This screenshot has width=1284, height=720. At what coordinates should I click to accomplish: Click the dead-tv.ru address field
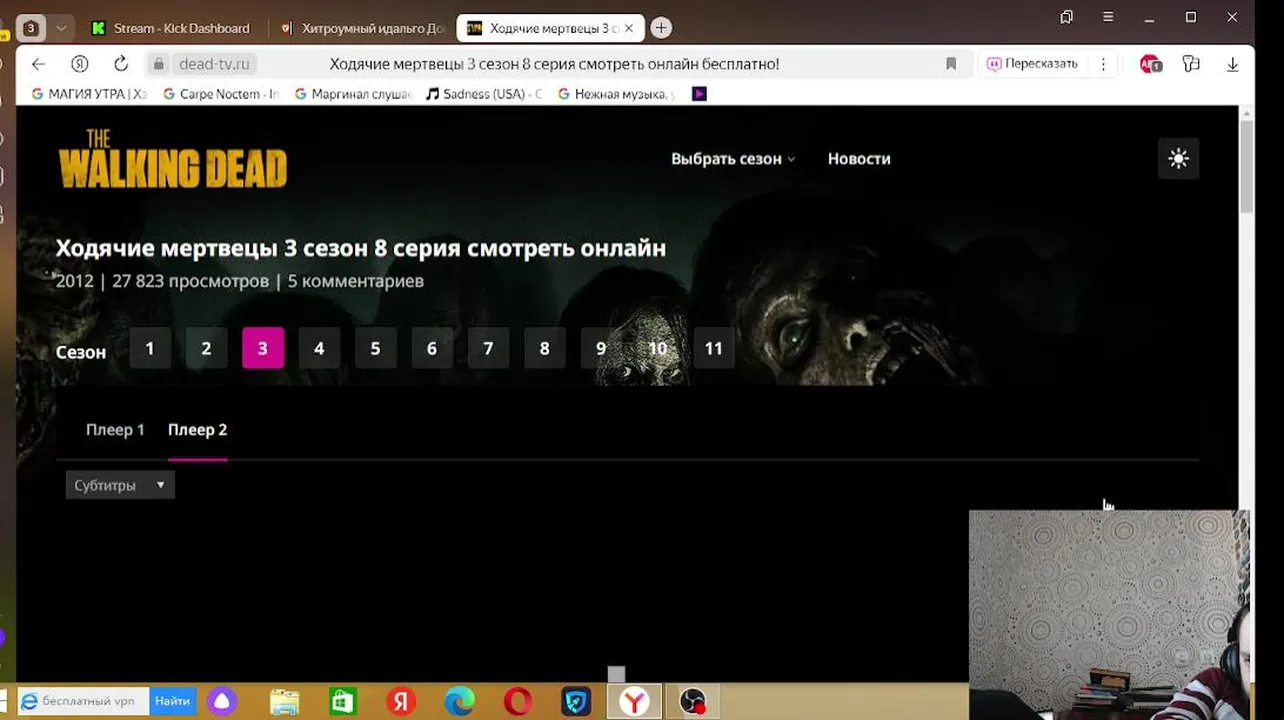tap(214, 64)
